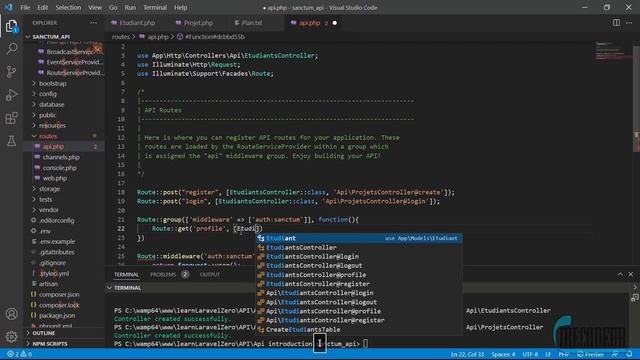
Task: Open package.json in the explorer
Action: (x=64, y=316)
